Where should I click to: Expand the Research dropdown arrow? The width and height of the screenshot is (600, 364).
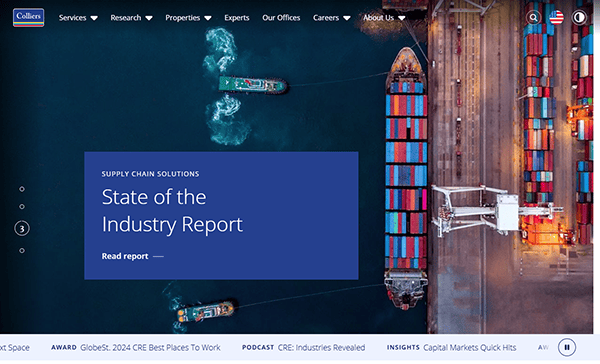pos(149,18)
